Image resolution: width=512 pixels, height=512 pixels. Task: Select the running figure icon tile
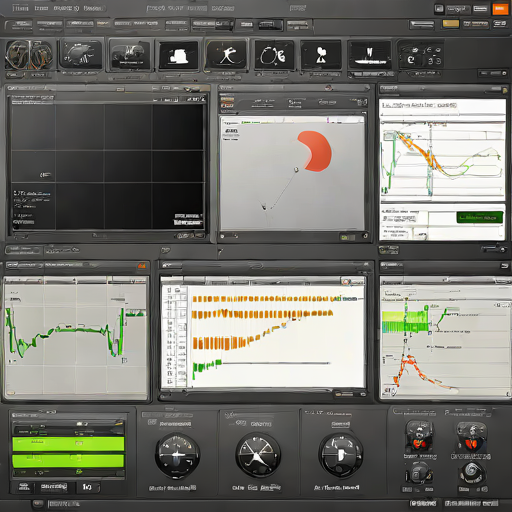[x=226, y=55]
